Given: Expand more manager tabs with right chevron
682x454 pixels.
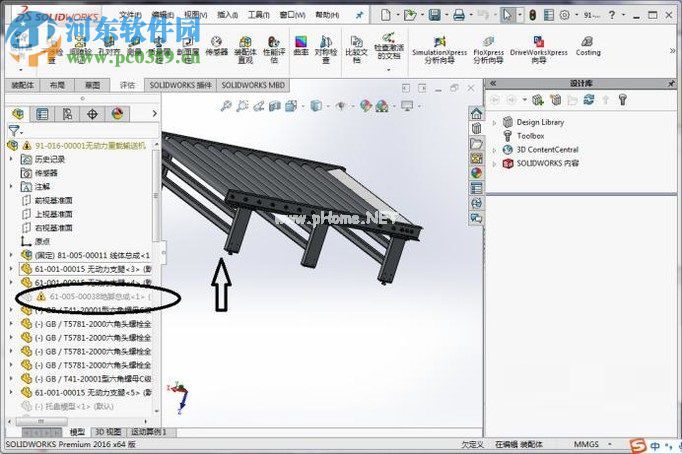Looking at the screenshot, I should (154, 114).
